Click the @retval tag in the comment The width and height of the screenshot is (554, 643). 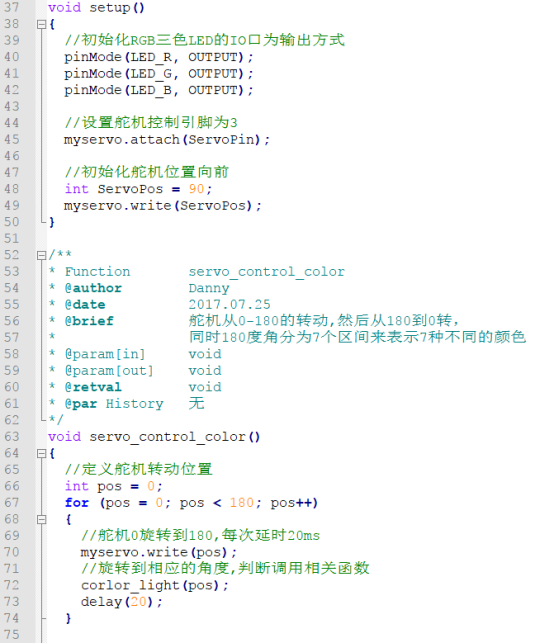pos(93,387)
